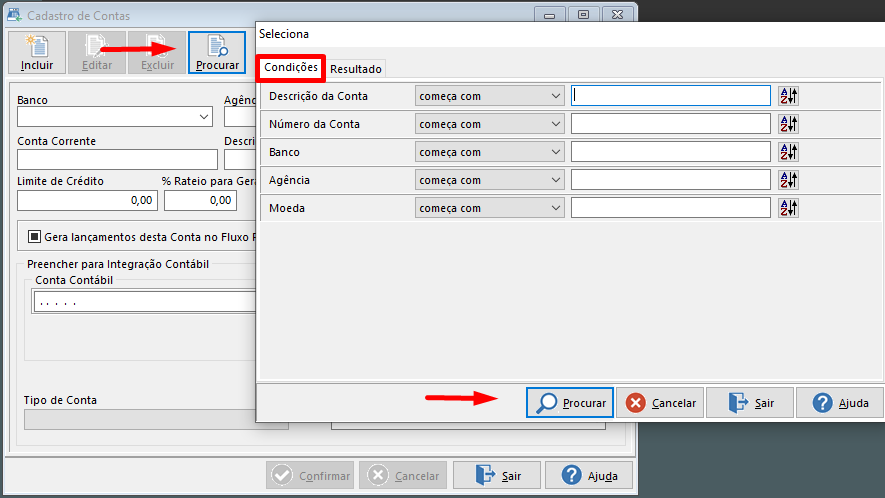Image resolution: width=885 pixels, height=498 pixels.
Task: Click Cancelar button in Cadastro de Contas
Action: coord(403,475)
